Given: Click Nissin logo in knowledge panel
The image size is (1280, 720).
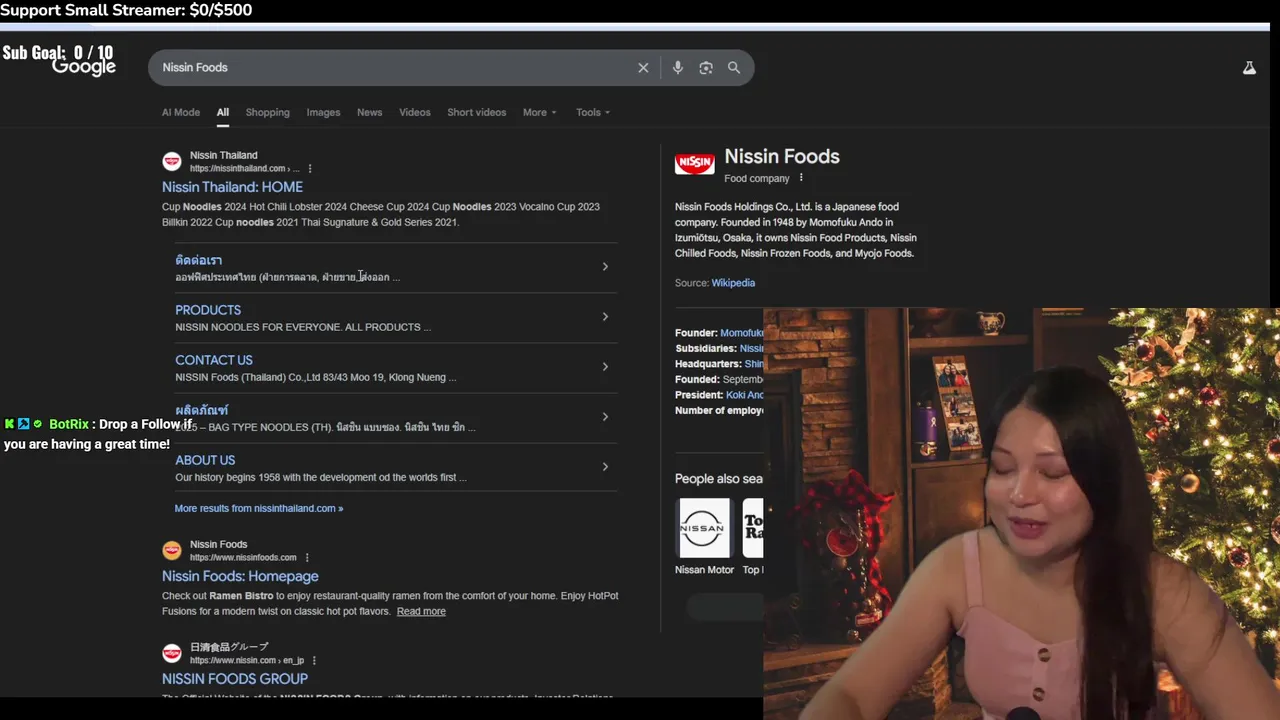Looking at the screenshot, I should 694,163.
